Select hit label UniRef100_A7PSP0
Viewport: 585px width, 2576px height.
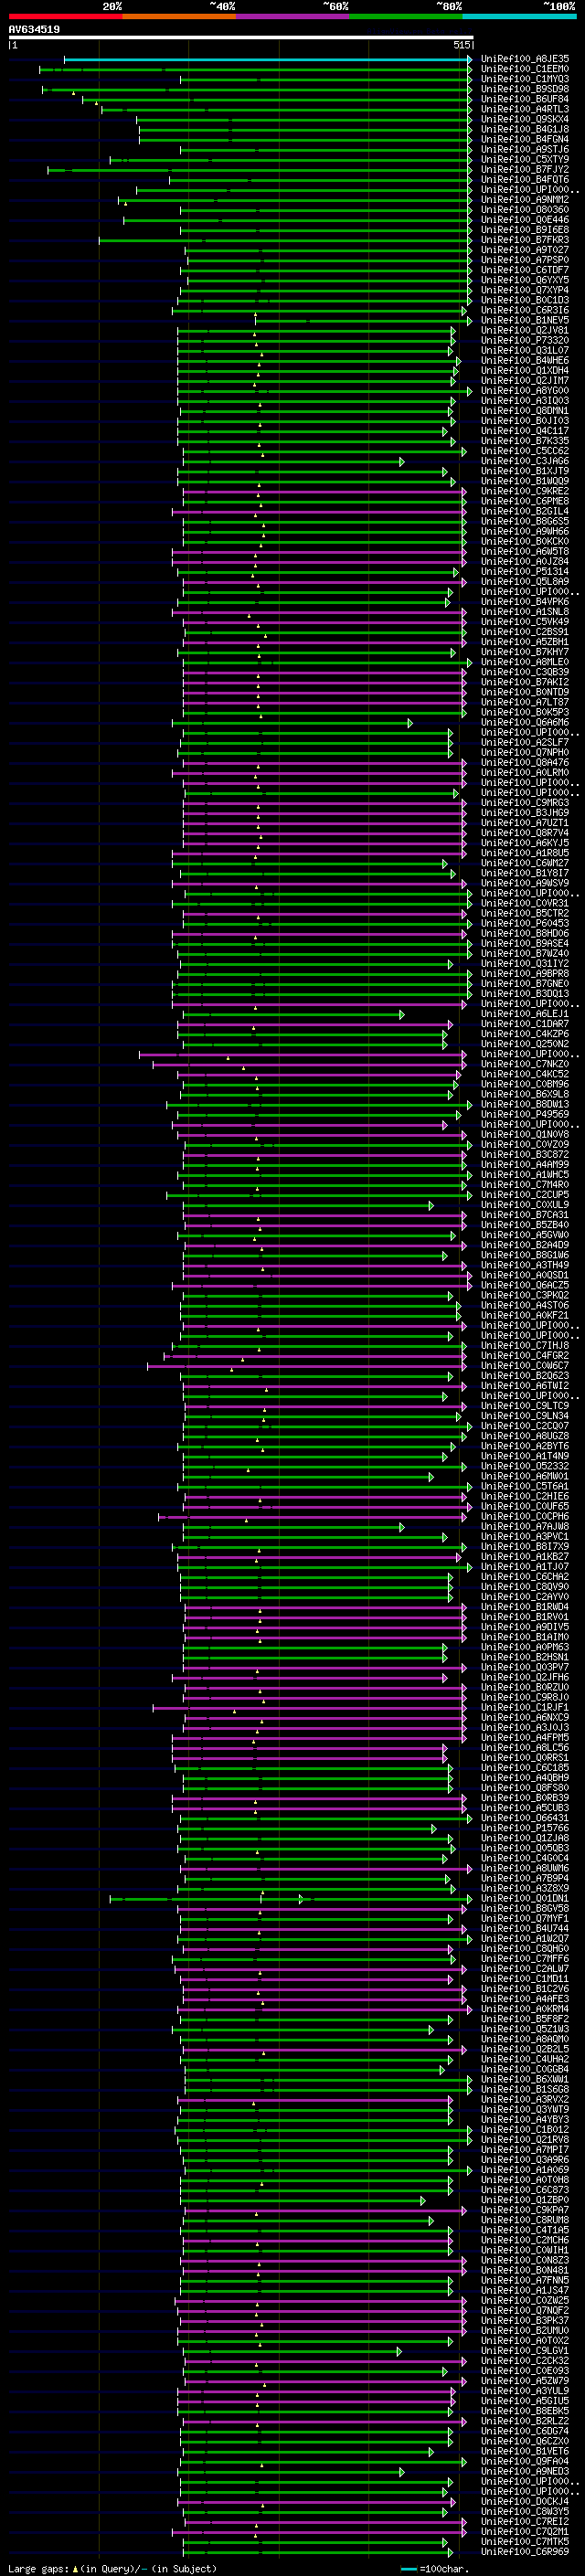[525, 260]
